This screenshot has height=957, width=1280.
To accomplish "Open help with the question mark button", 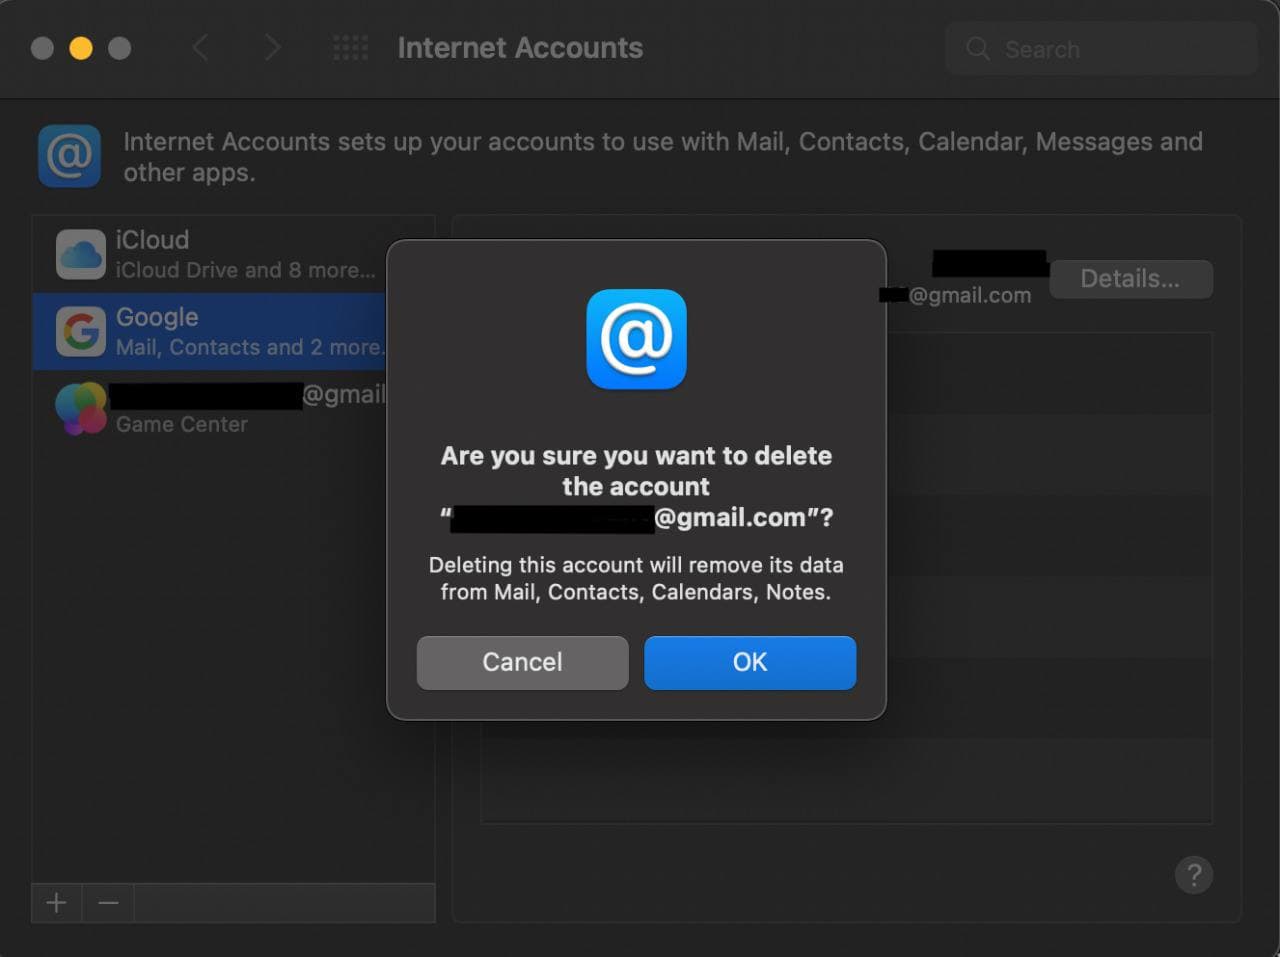I will point(1194,875).
